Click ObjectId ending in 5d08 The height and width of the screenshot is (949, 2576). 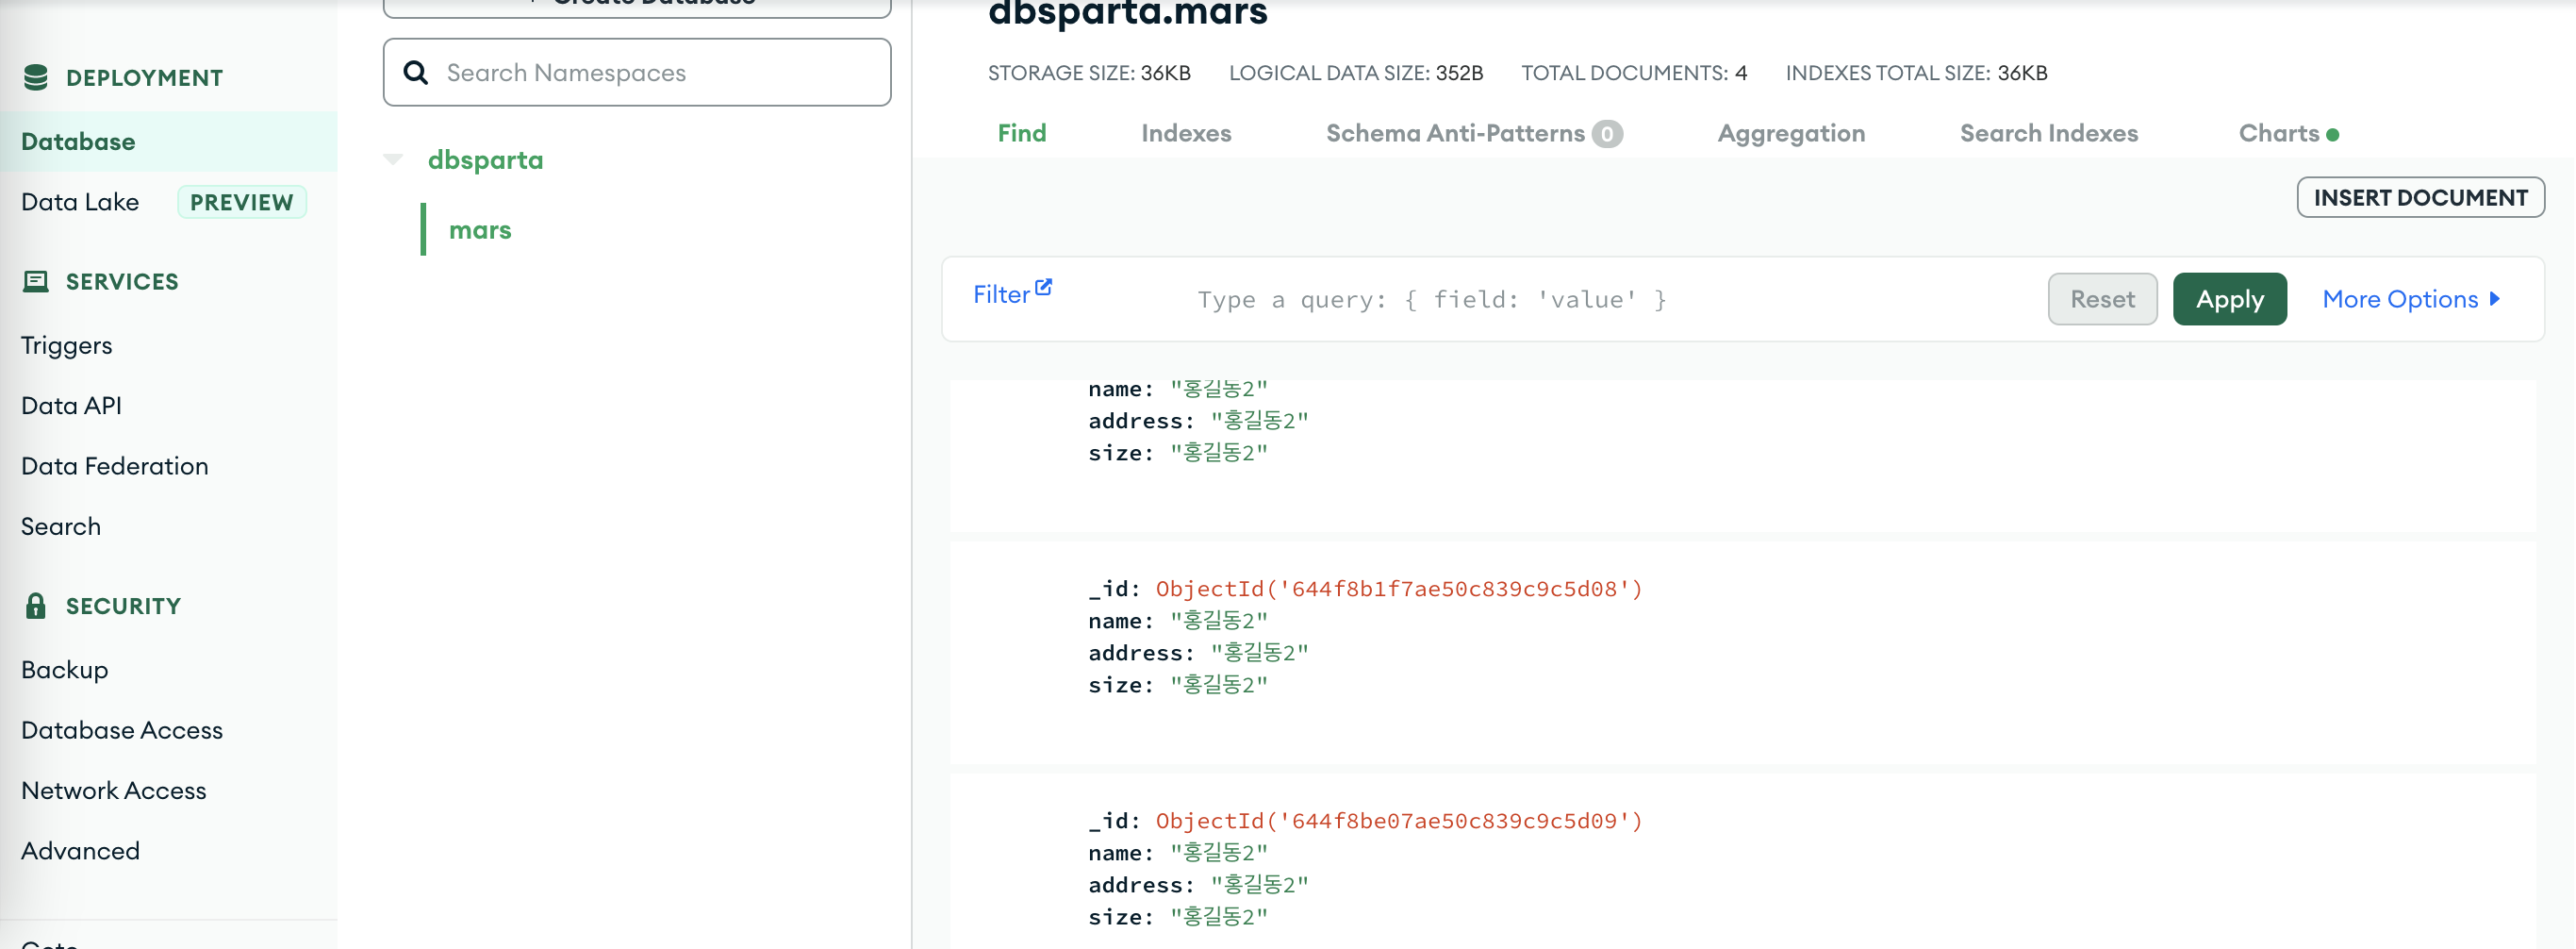[x=1399, y=589]
